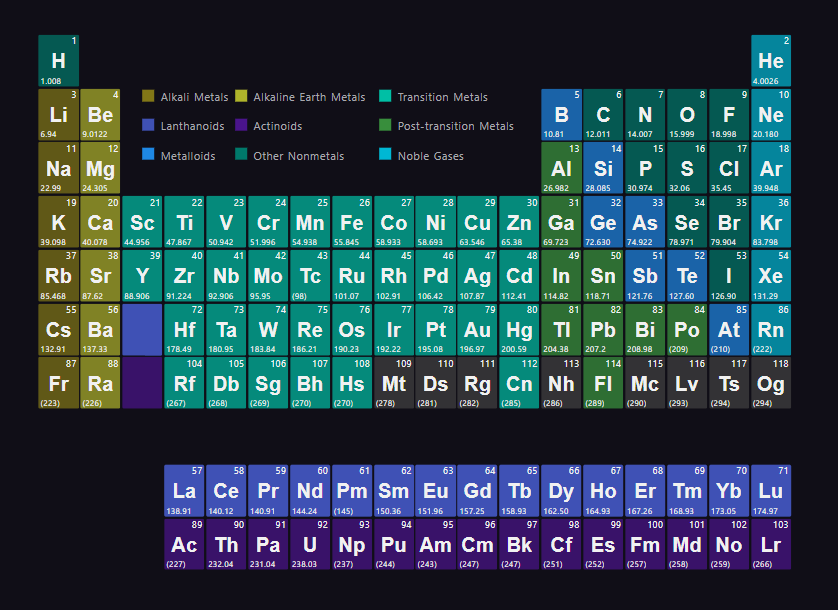Click the Fluorine (F) tile
This screenshot has width=838, height=610.
coord(729,114)
